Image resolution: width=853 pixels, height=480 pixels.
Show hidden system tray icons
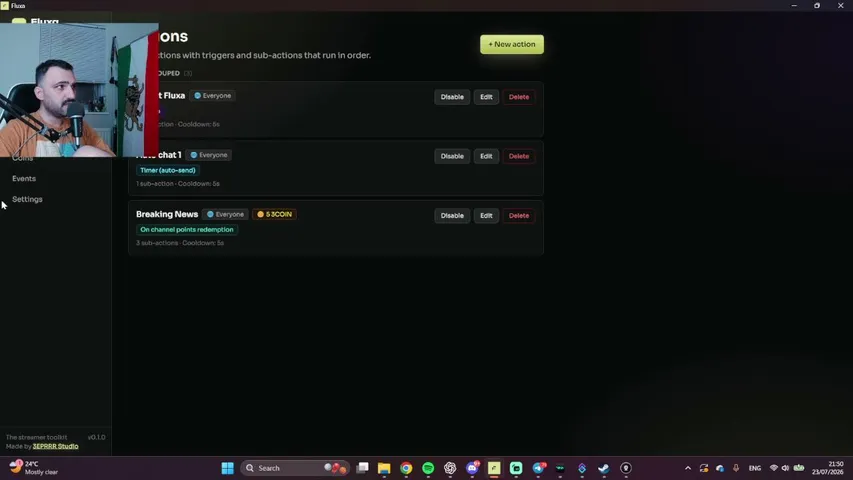[688, 468]
